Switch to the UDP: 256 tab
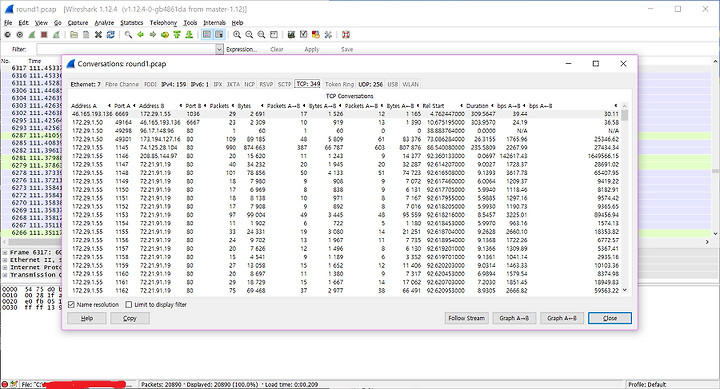 371,84
